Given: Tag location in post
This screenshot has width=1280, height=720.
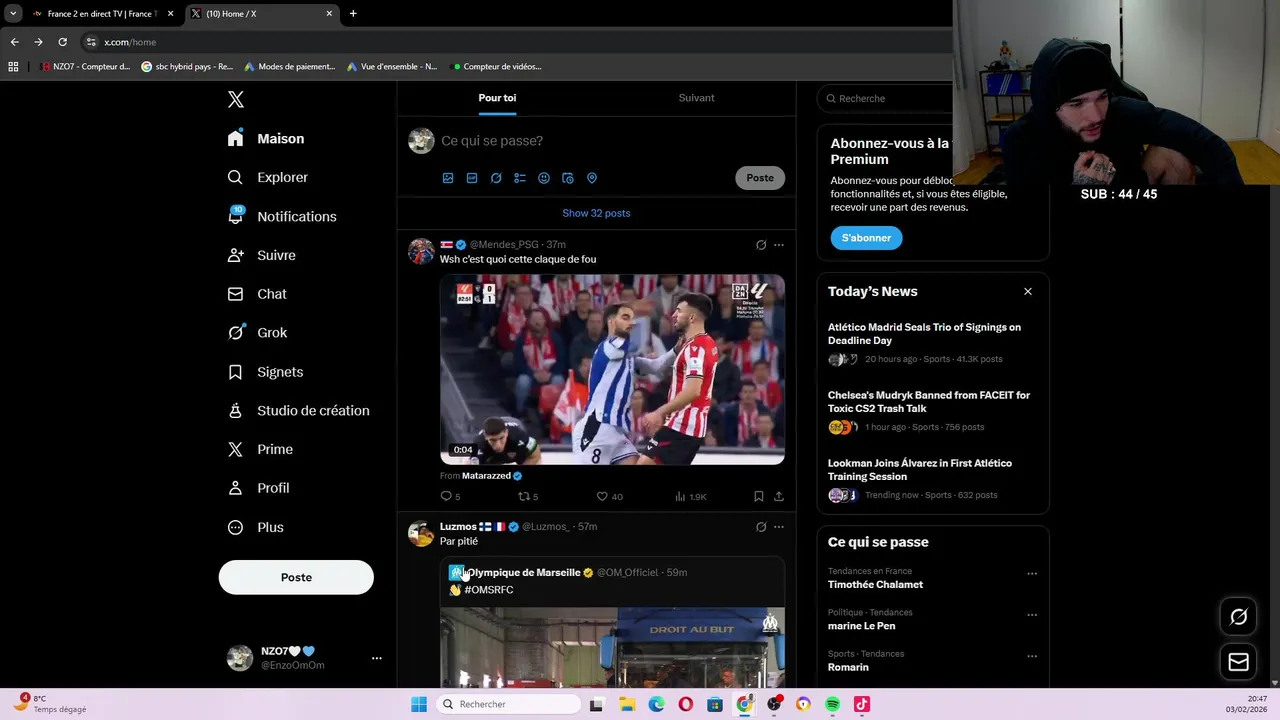Looking at the screenshot, I should coord(592,178).
